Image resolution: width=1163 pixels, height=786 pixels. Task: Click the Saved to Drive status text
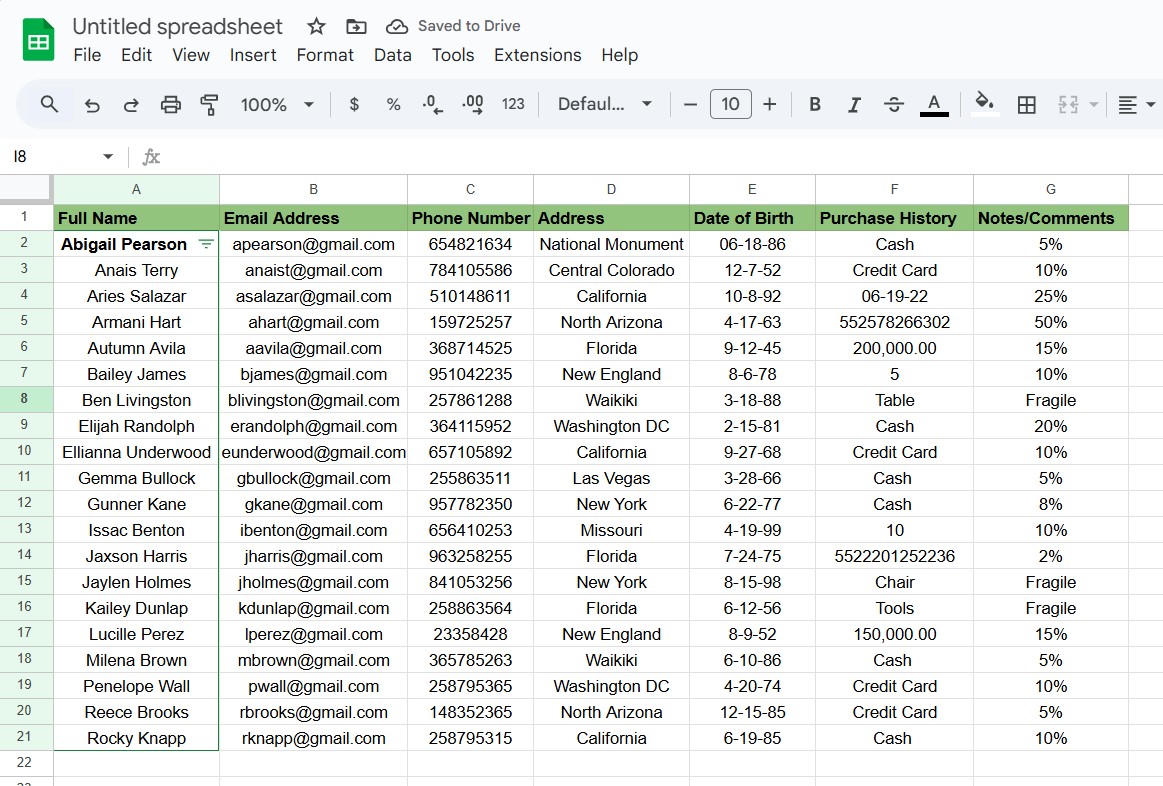pyautogui.click(x=469, y=26)
